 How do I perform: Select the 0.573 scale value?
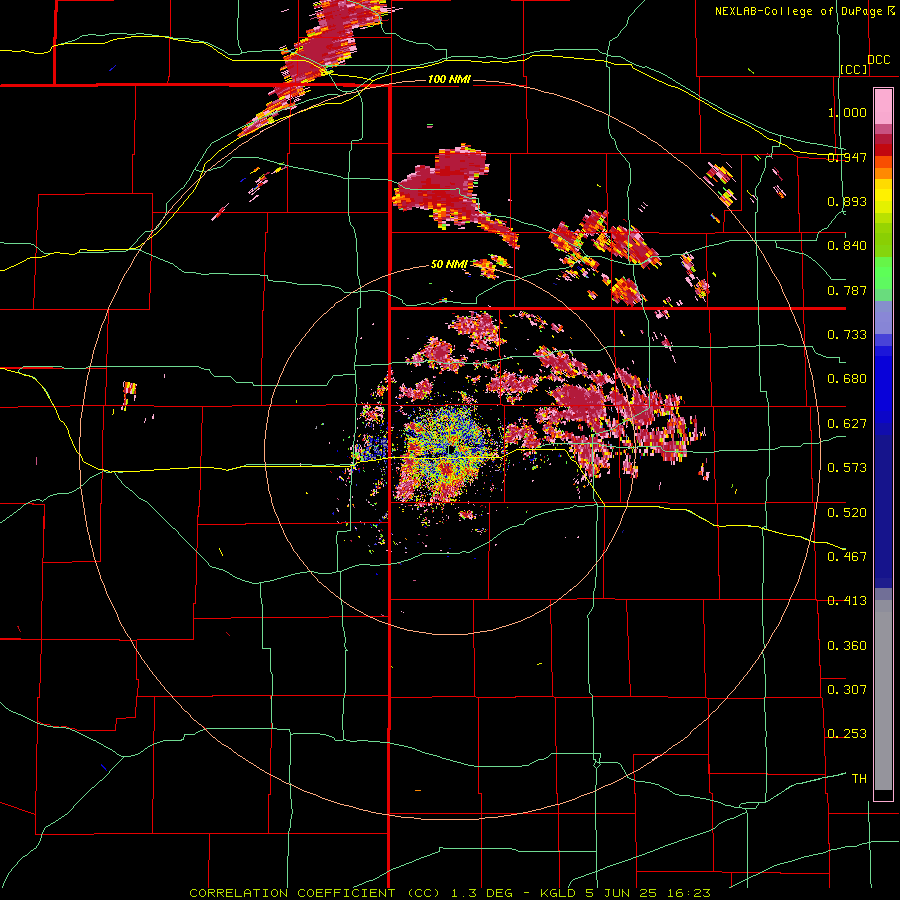tap(847, 468)
